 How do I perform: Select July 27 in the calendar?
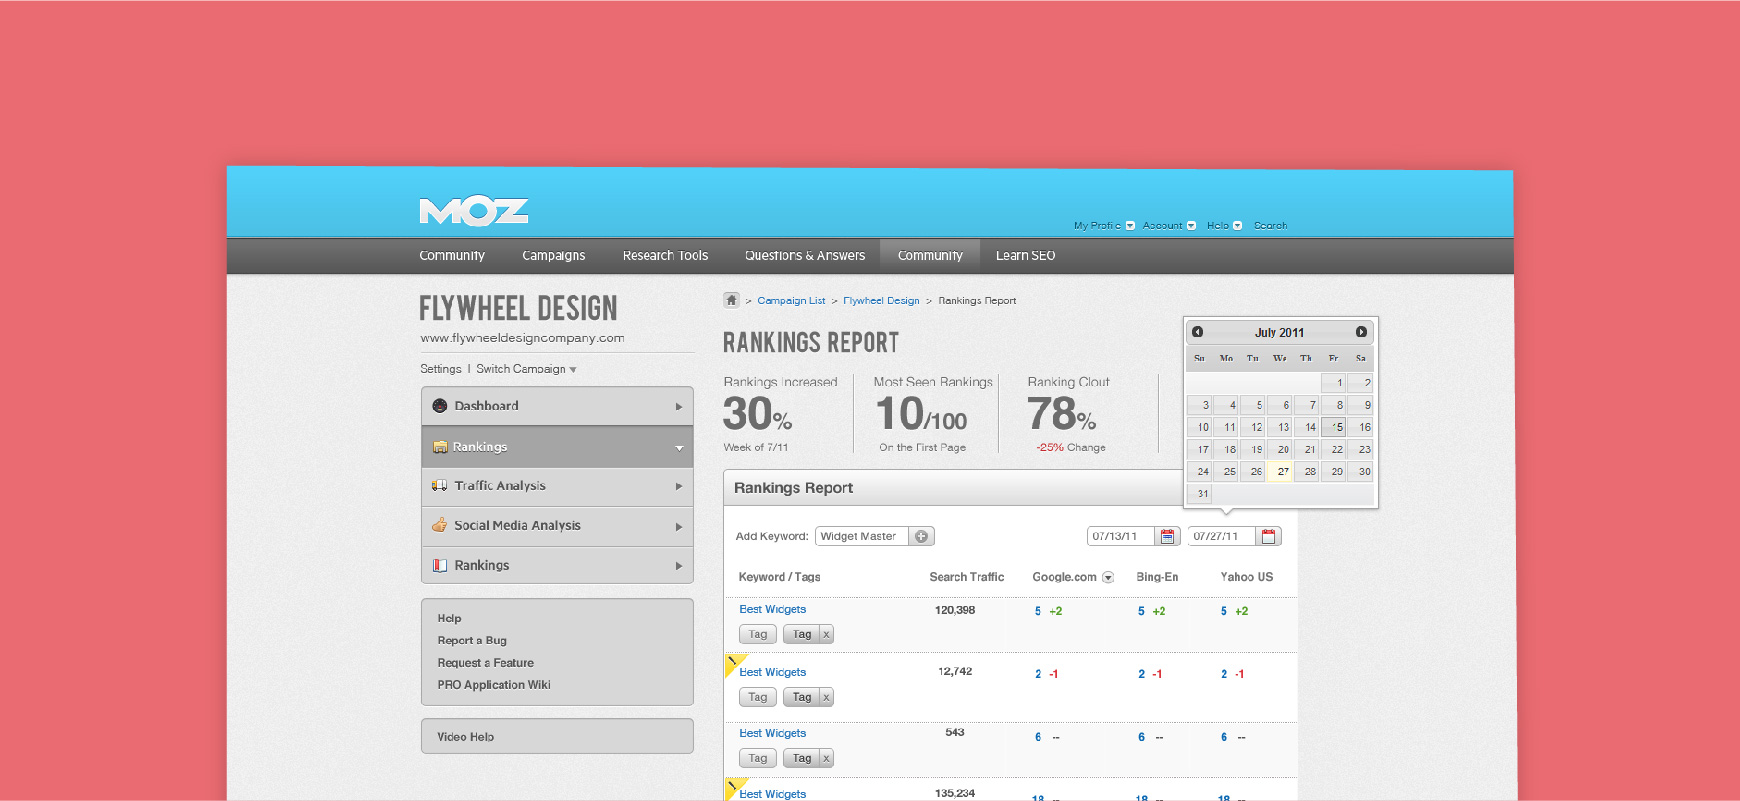1280,471
